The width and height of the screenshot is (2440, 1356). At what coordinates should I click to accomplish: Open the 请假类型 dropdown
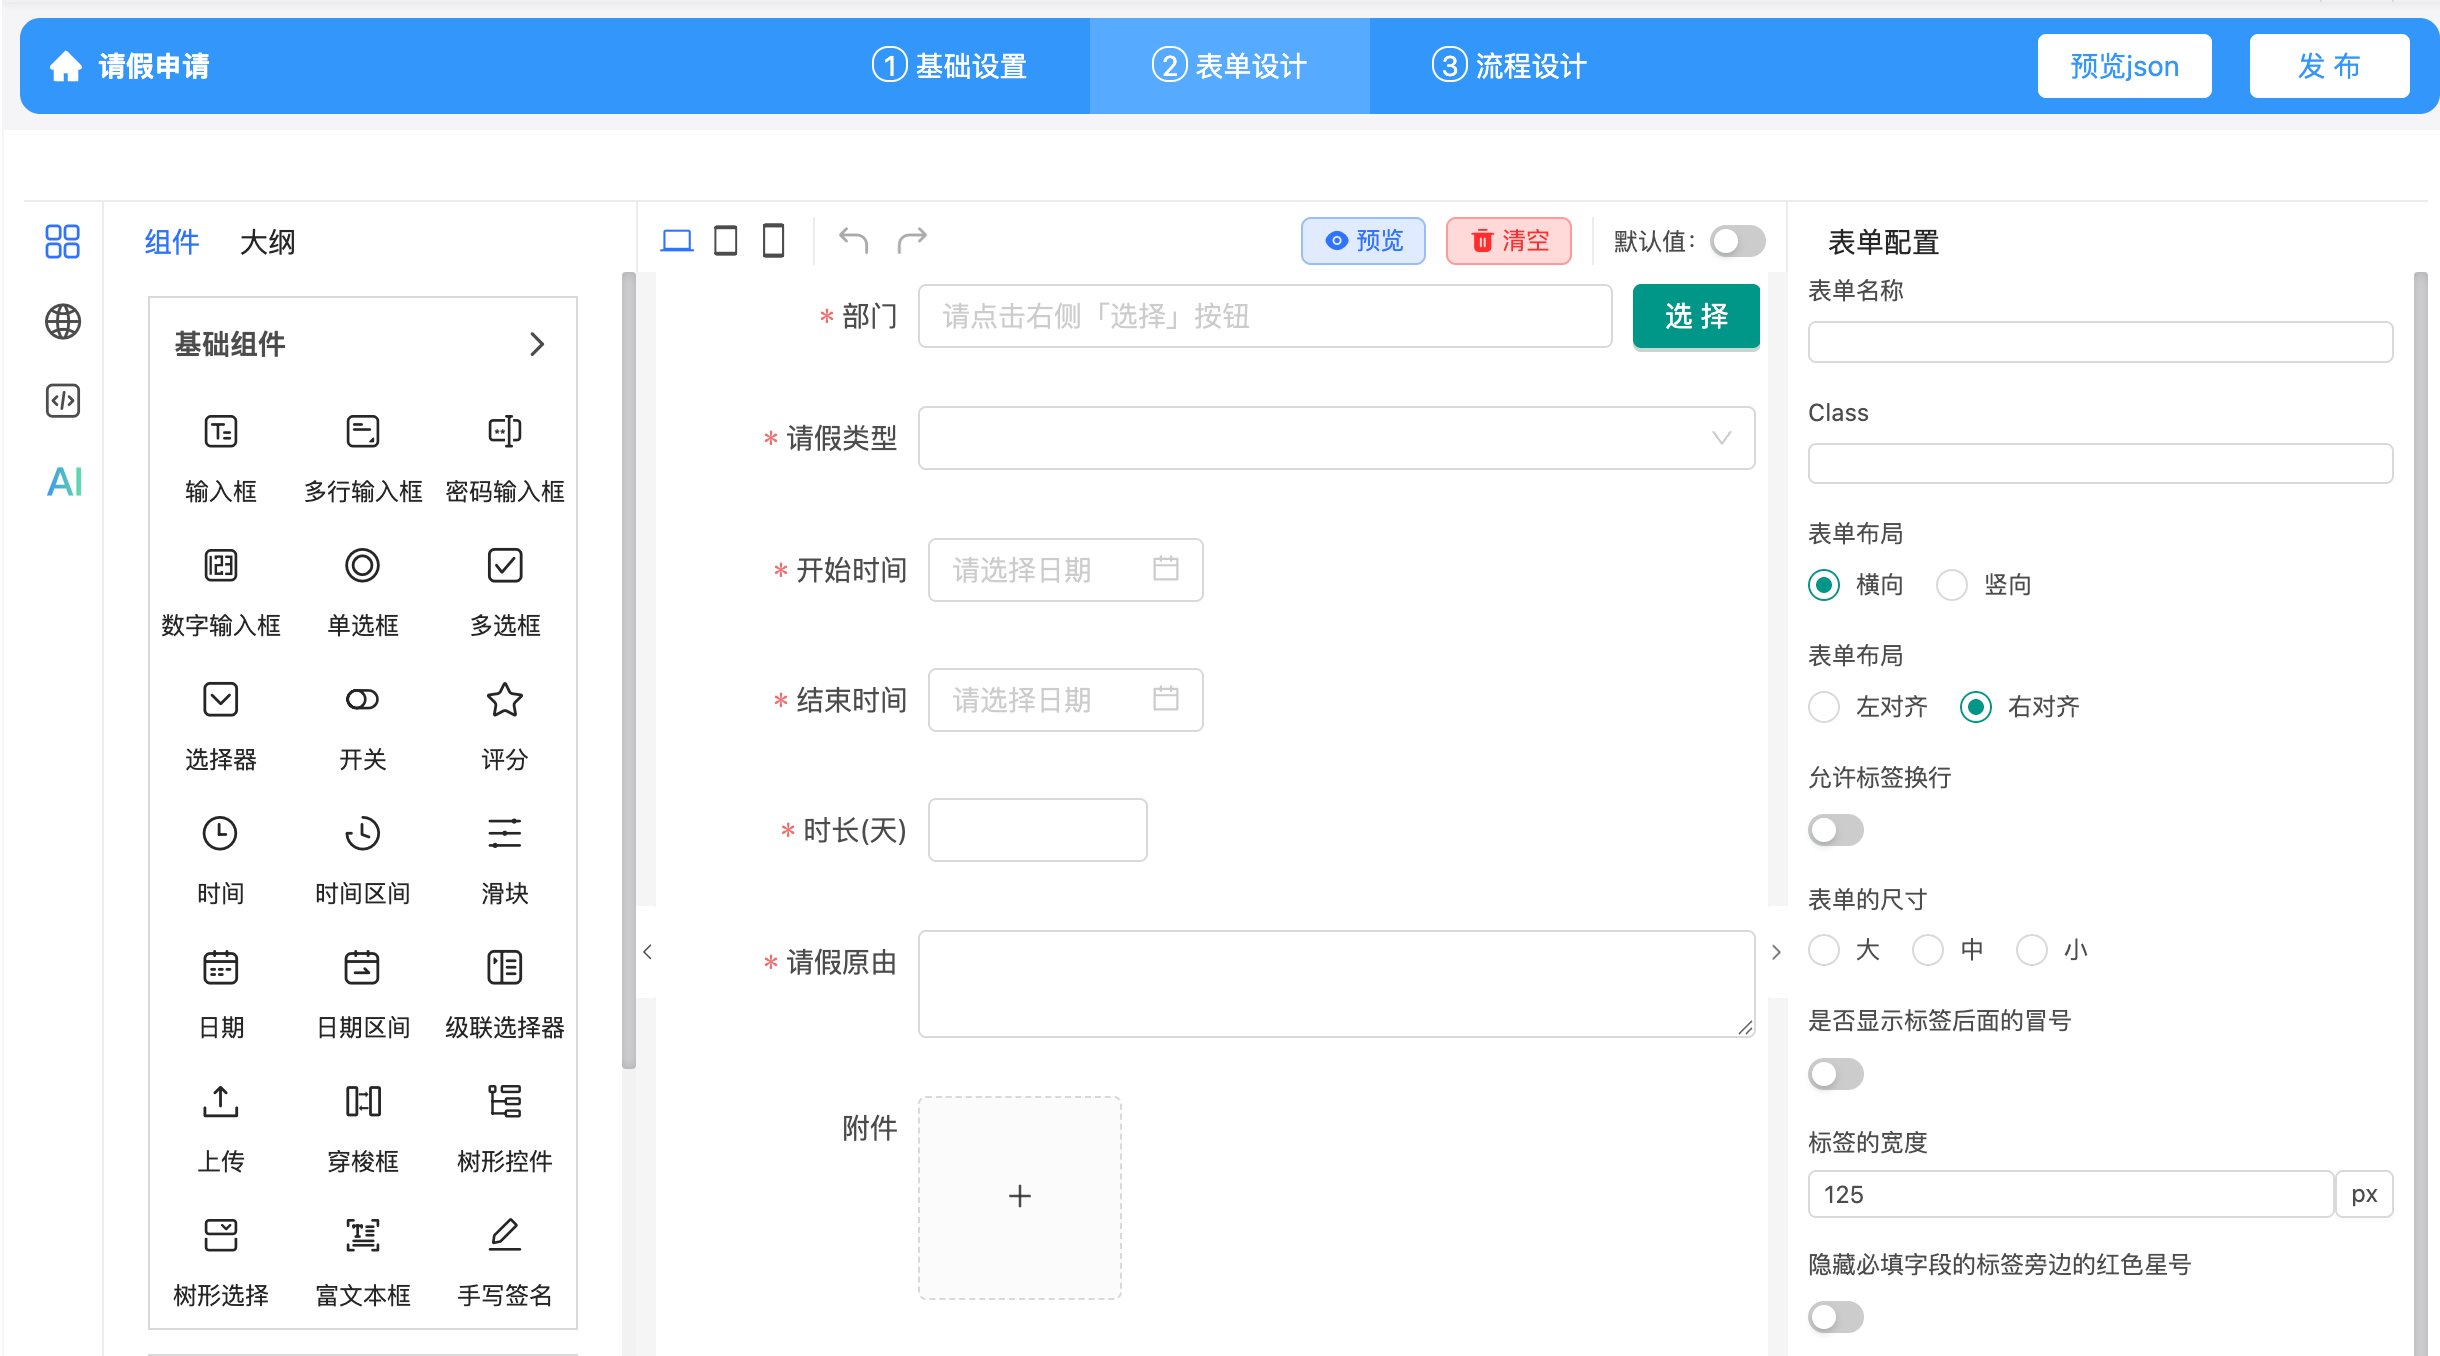coord(1336,438)
